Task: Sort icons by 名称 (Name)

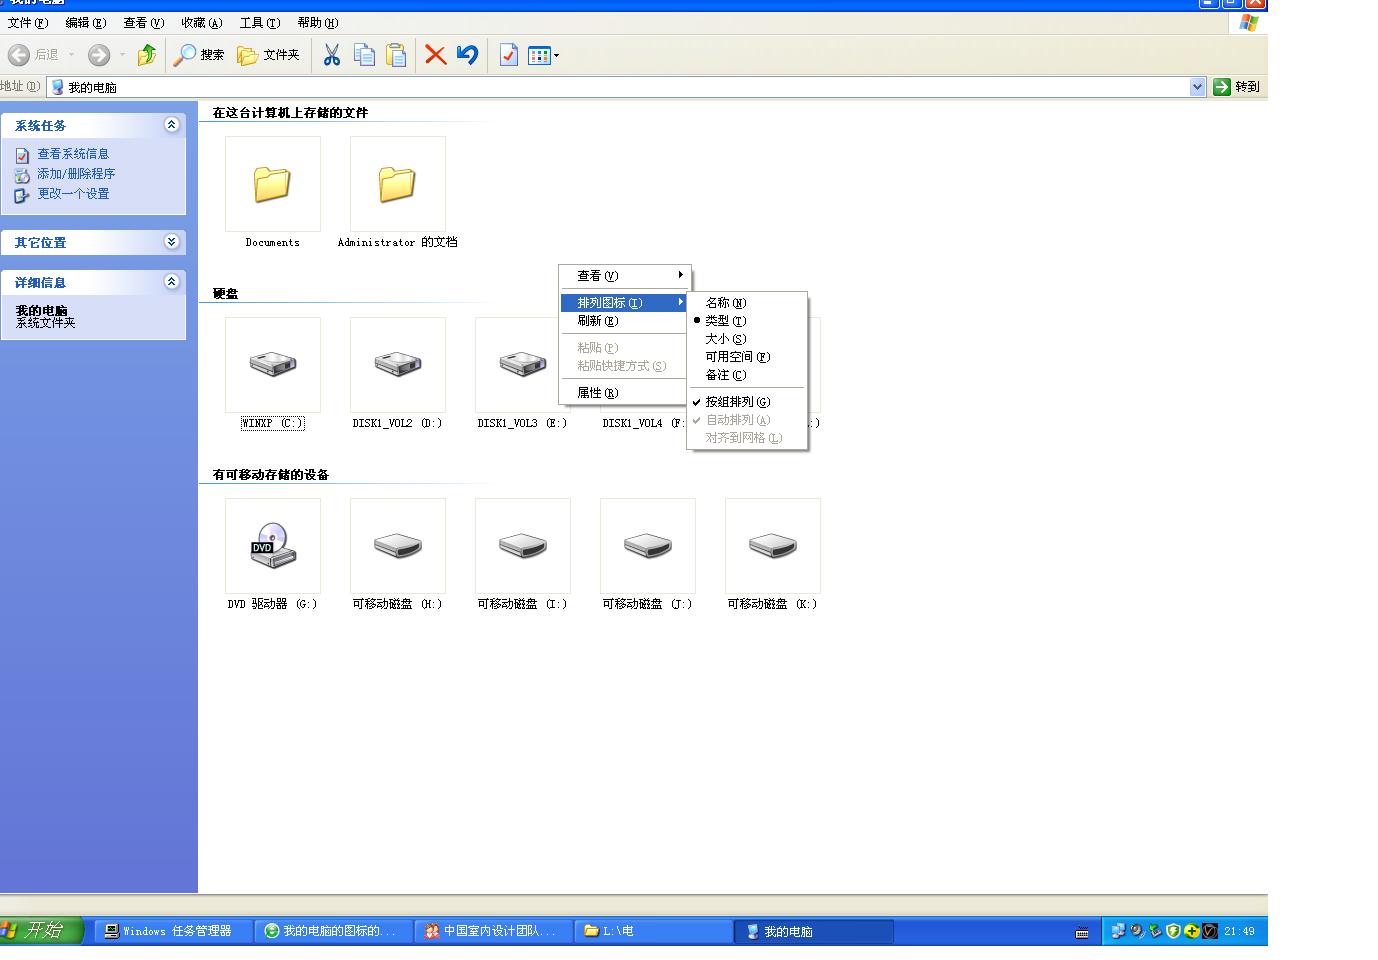Action: (x=747, y=303)
